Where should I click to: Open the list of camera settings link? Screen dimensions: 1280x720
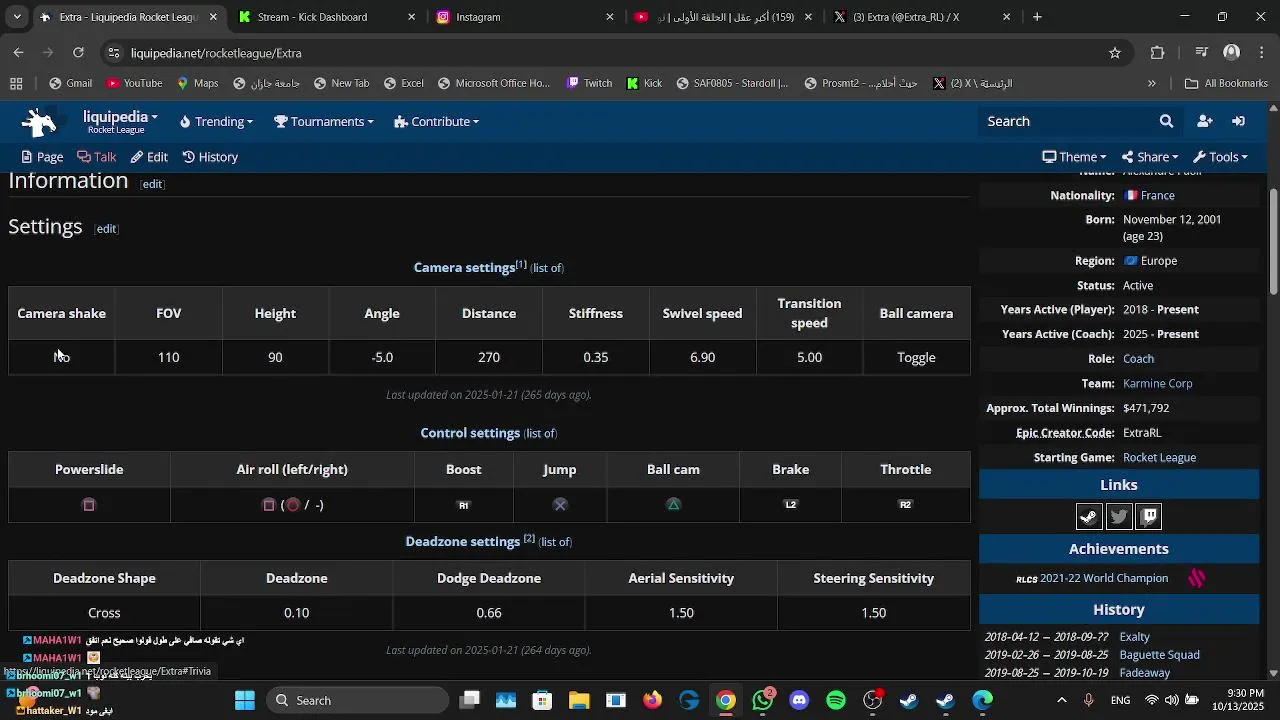[547, 268]
